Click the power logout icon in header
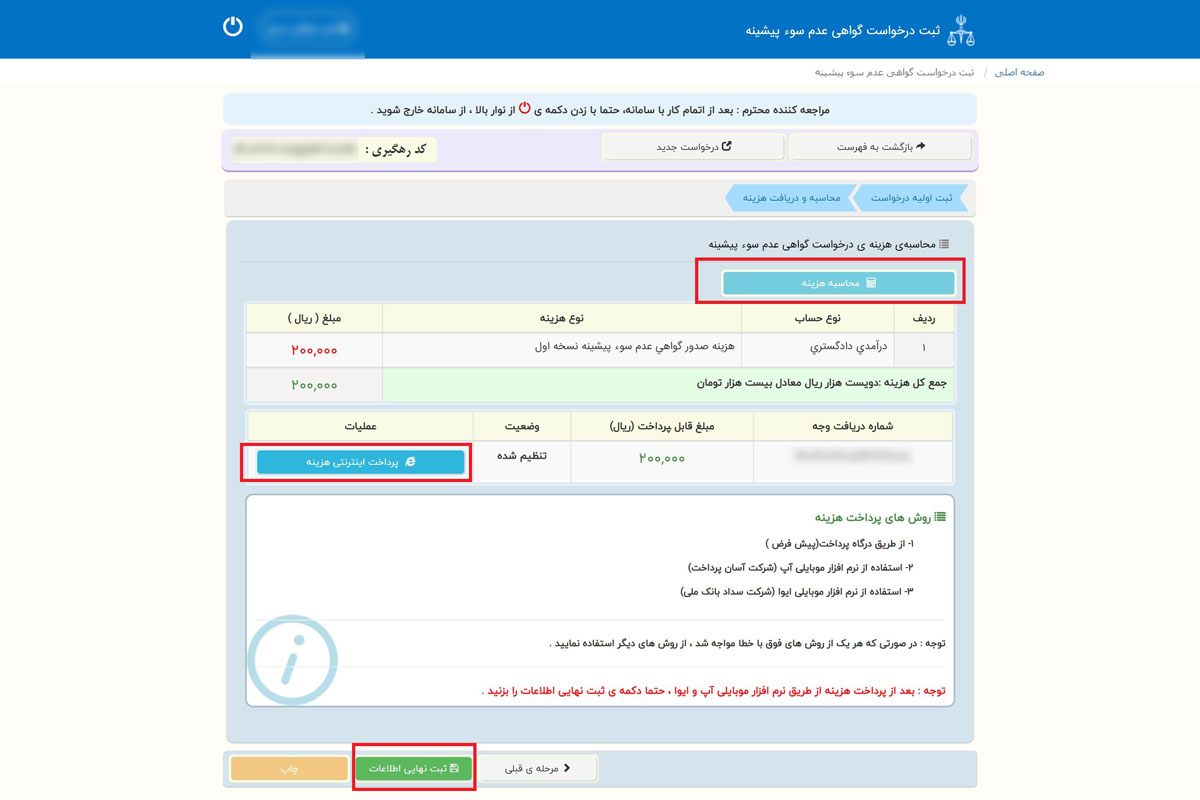The image size is (1200, 800). (232, 27)
